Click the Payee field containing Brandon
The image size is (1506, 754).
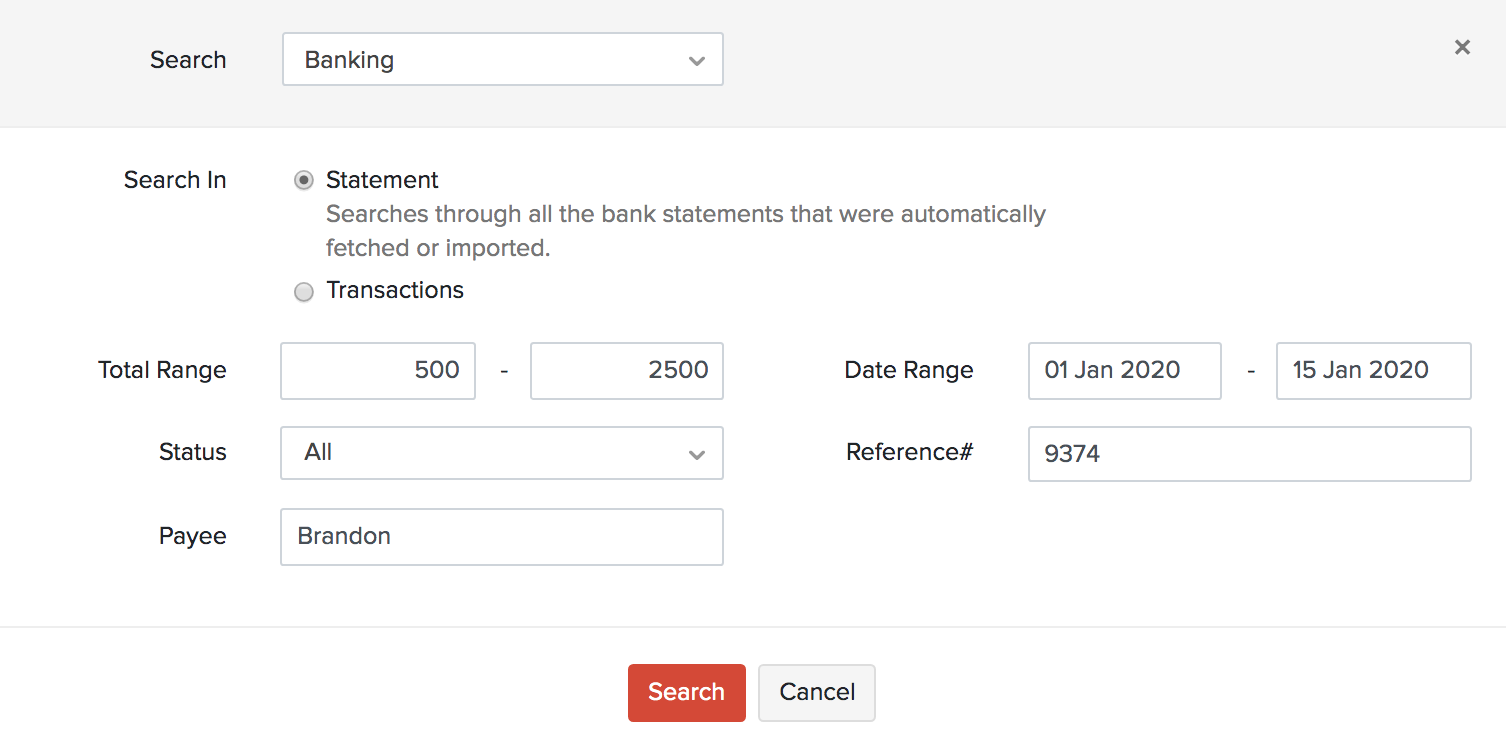501,536
